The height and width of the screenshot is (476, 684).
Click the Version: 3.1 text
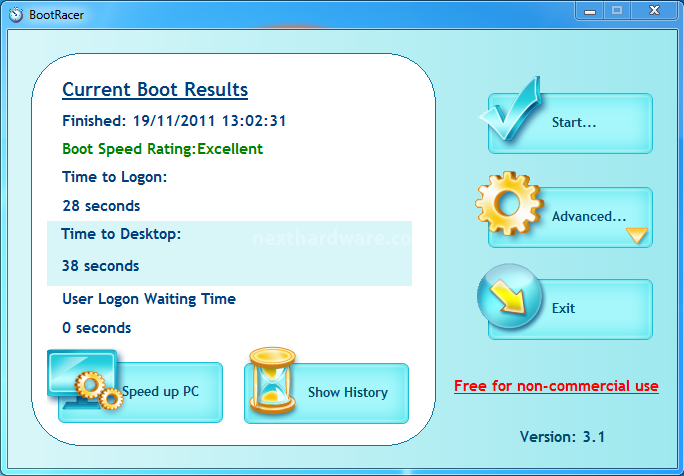click(562, 437)
